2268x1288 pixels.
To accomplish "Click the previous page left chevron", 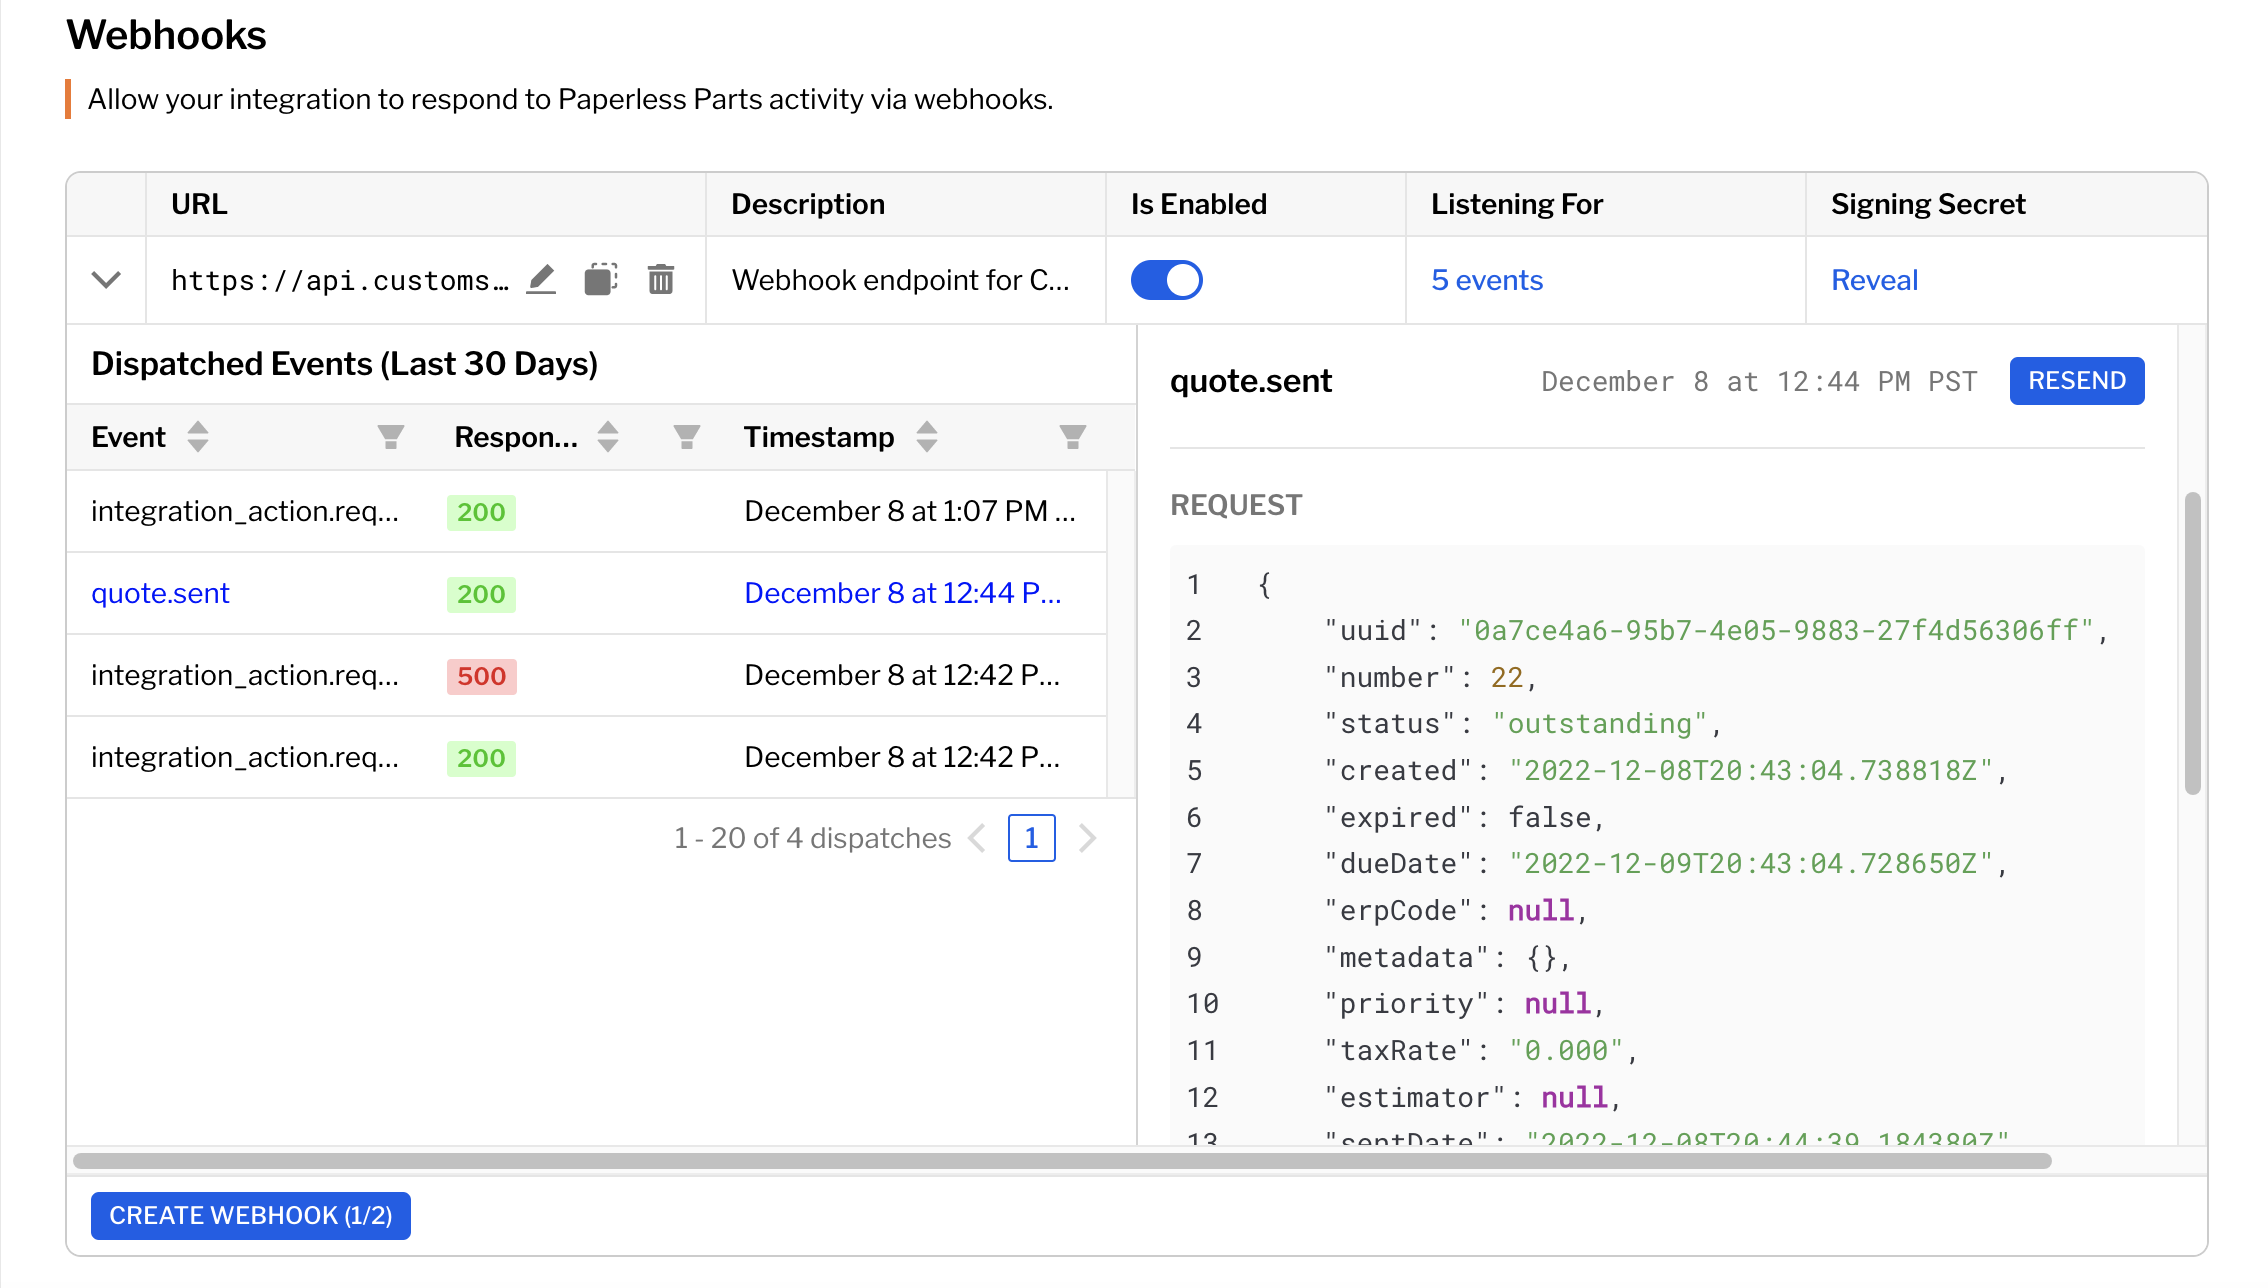I will point(976,838).
